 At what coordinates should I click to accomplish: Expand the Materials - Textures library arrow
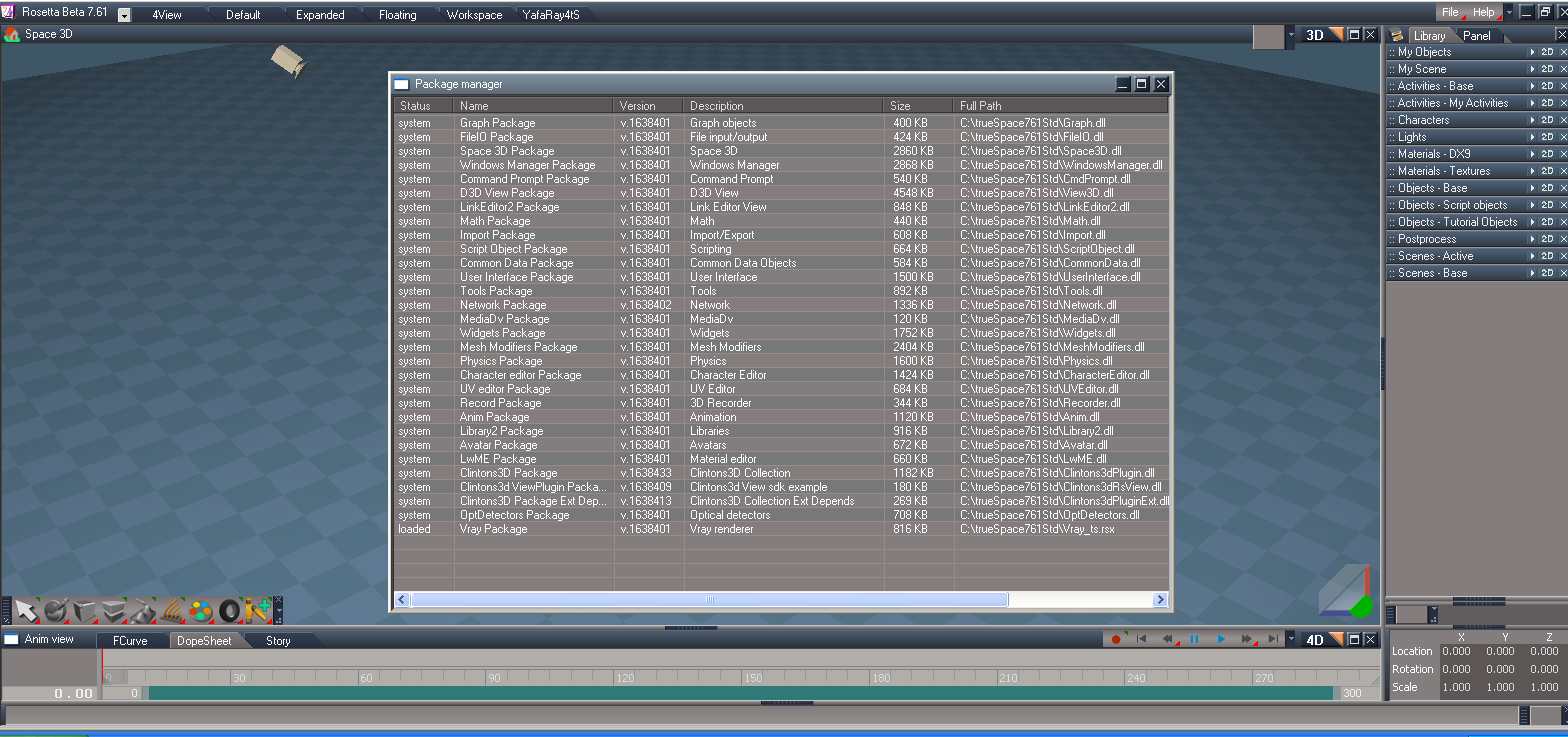point(1532,171)
